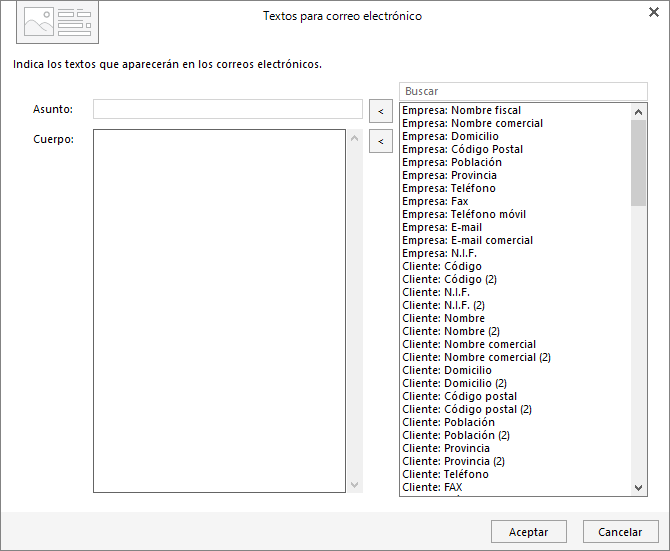Click the field list scroll down arrow
Image resolution: width=670 pixels, height=551 pixels.
[x=638, y=487]
